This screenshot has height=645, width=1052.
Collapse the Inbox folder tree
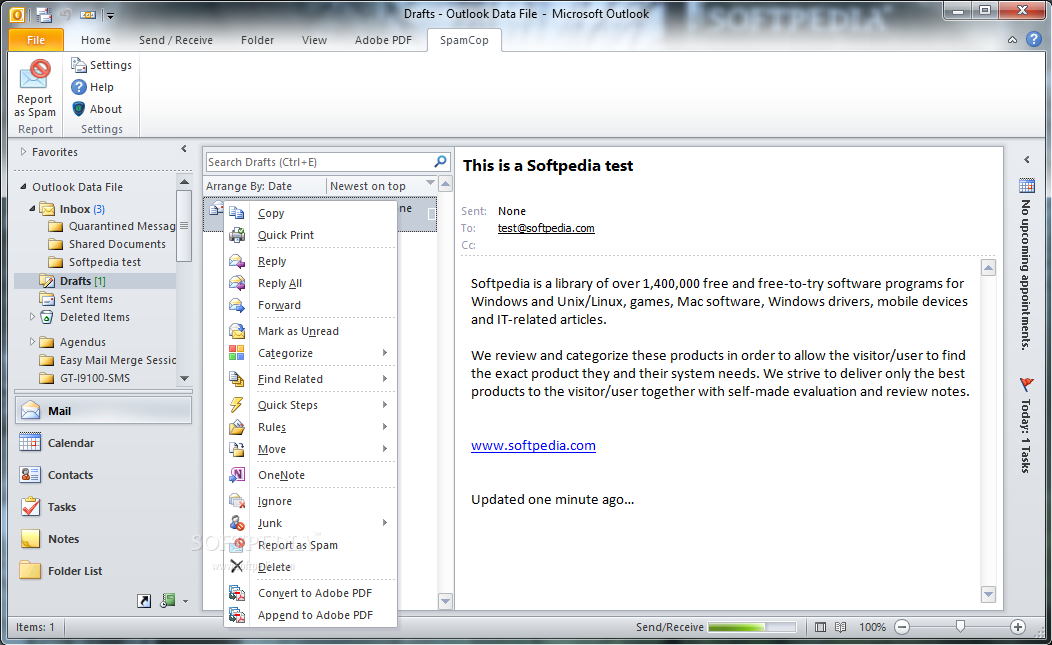[32, 209]
